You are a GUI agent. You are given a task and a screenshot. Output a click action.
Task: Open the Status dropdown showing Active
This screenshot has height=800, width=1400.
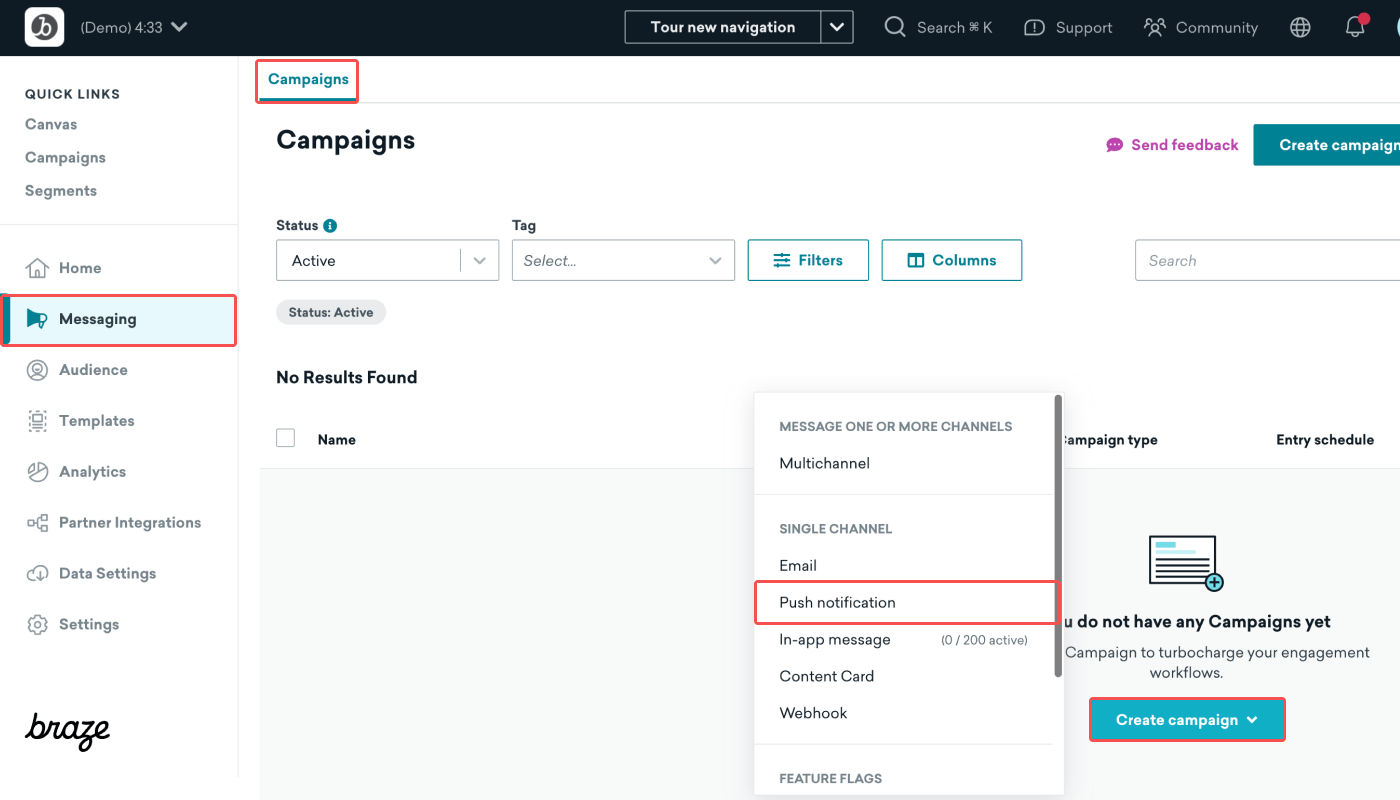click(x=387, y=260)
